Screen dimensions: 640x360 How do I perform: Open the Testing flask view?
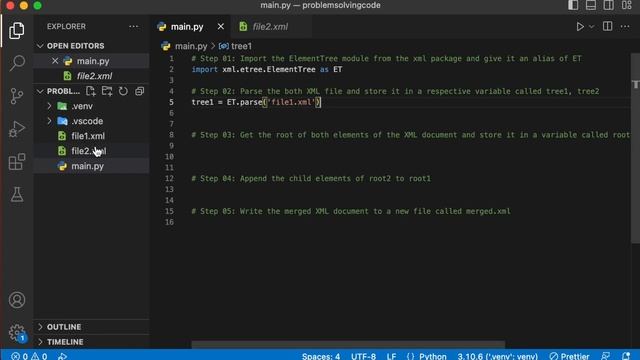click(x=17, y=194)
